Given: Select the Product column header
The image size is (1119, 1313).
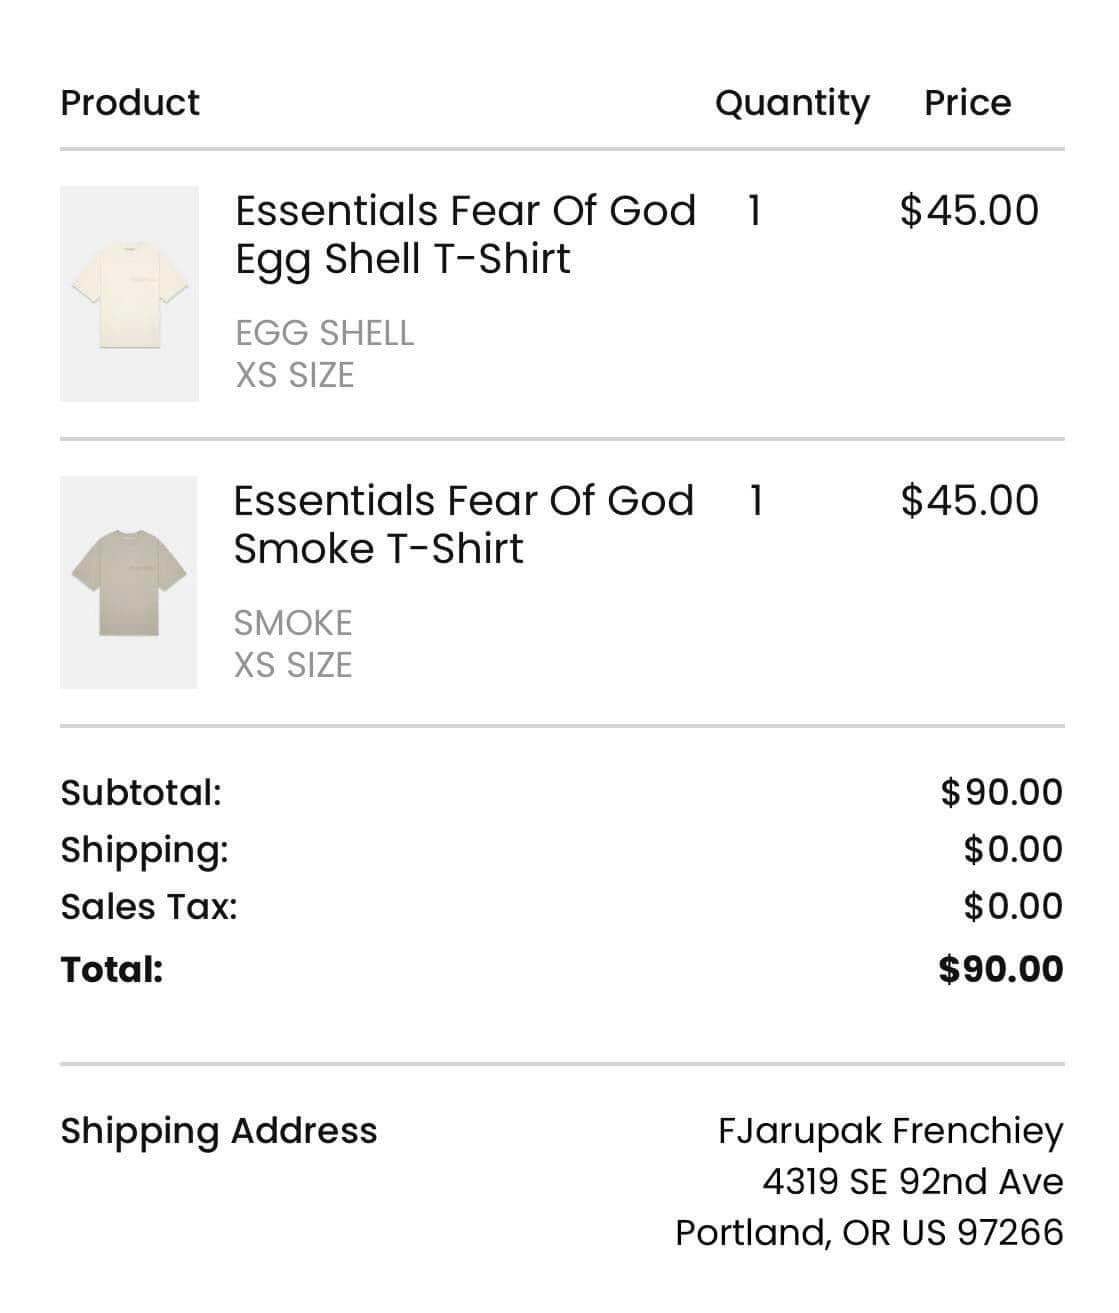Looking at the screenshot, I should pos(130,103).
